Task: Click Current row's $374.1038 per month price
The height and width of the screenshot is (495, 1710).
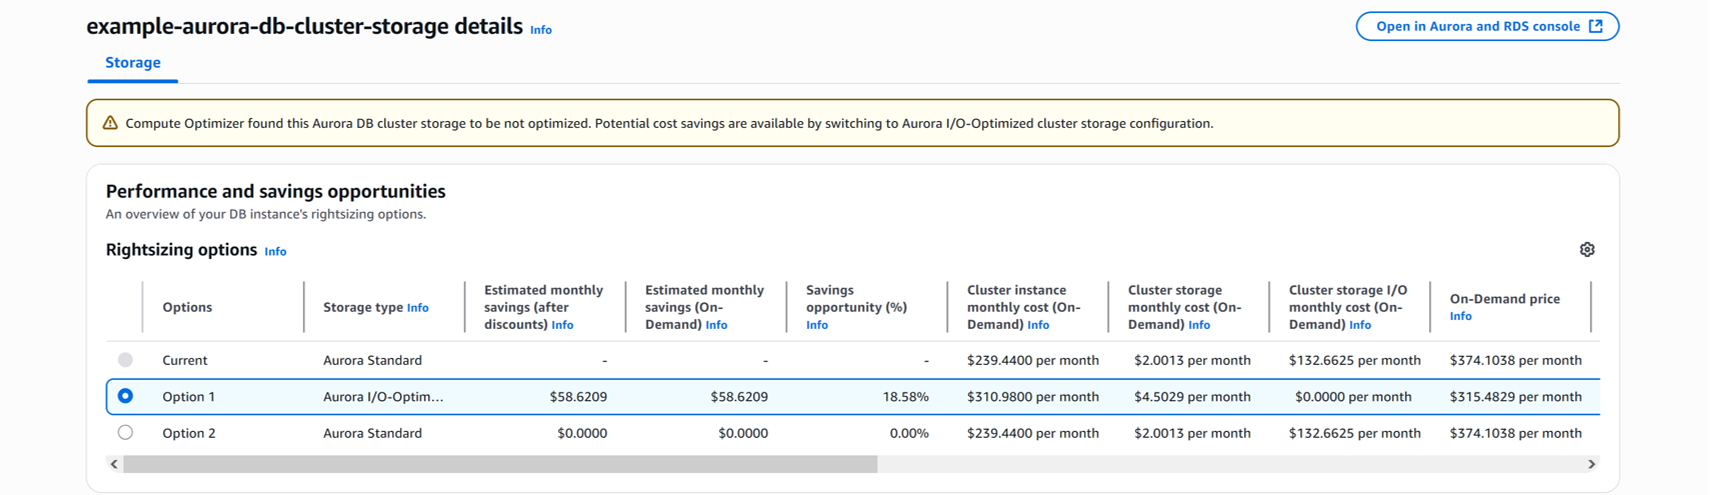Action: 1516,360
